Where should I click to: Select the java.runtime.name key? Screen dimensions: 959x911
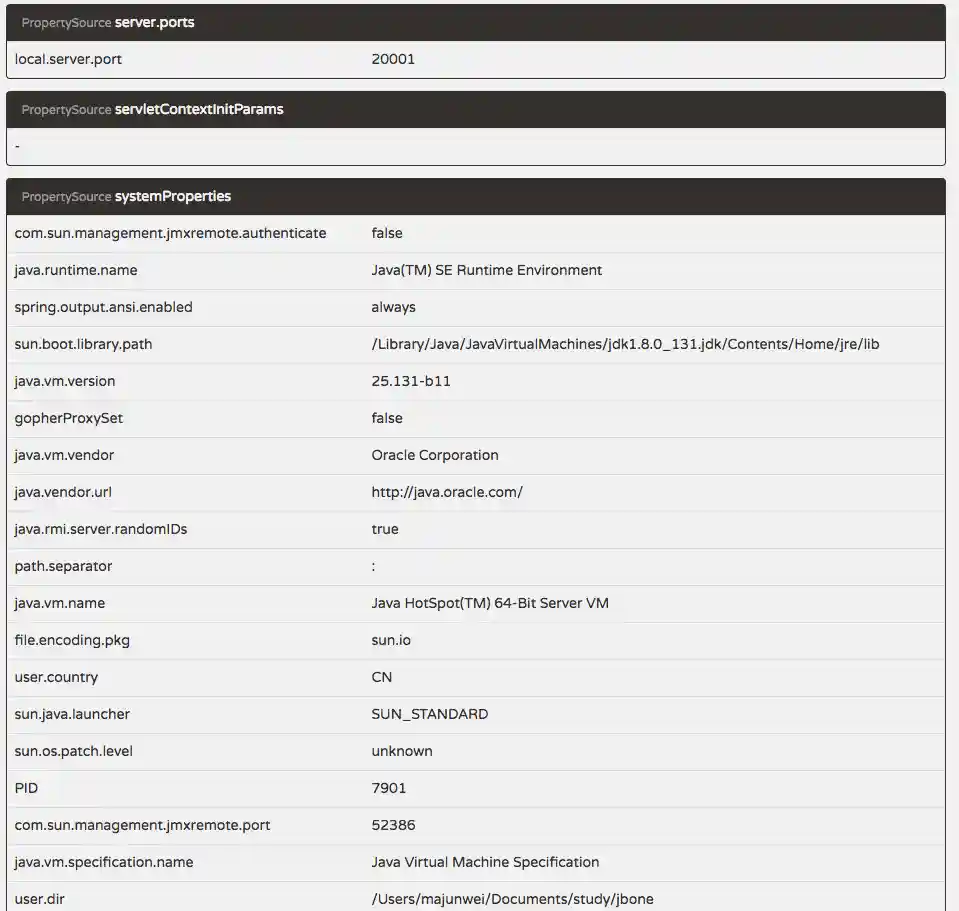click(x=76, y=270)
